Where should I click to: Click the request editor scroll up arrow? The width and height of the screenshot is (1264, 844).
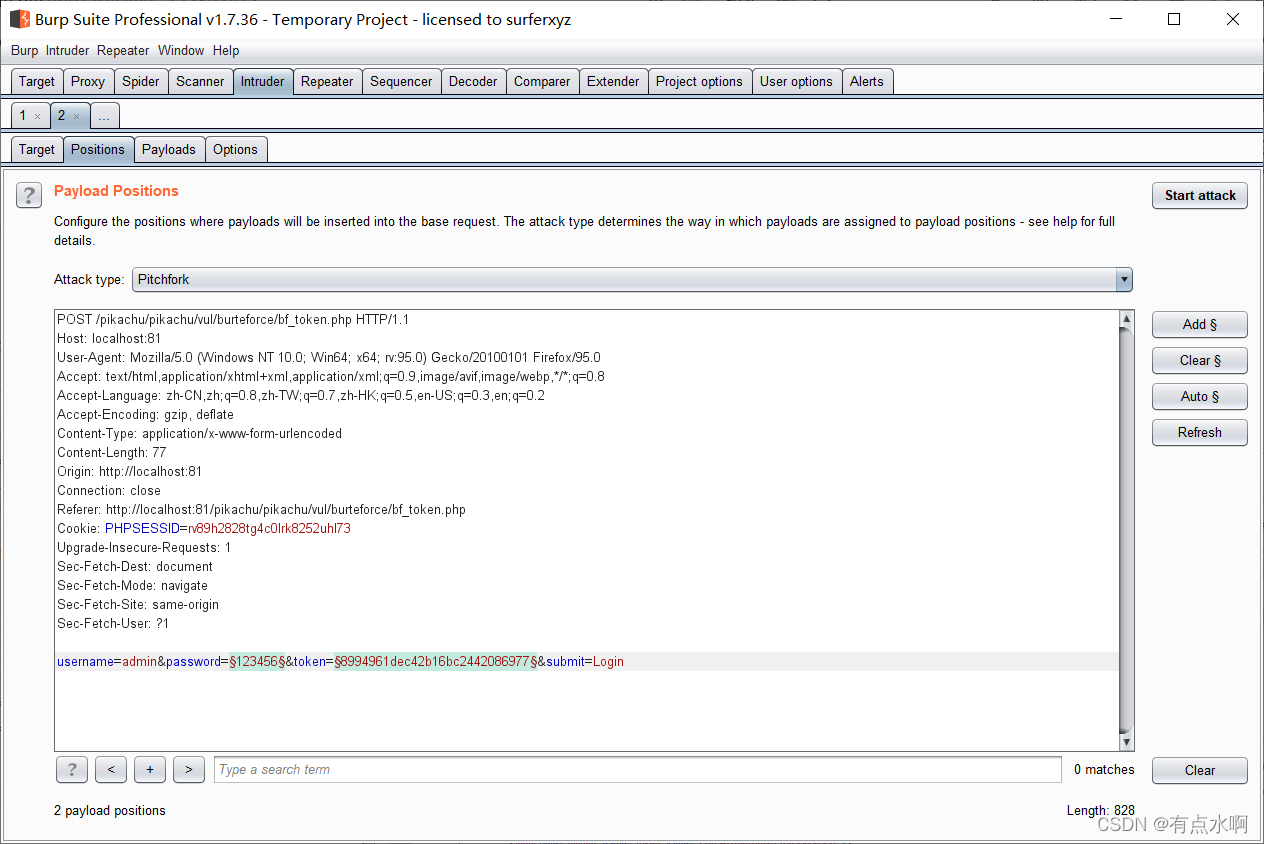[1127, 320]
